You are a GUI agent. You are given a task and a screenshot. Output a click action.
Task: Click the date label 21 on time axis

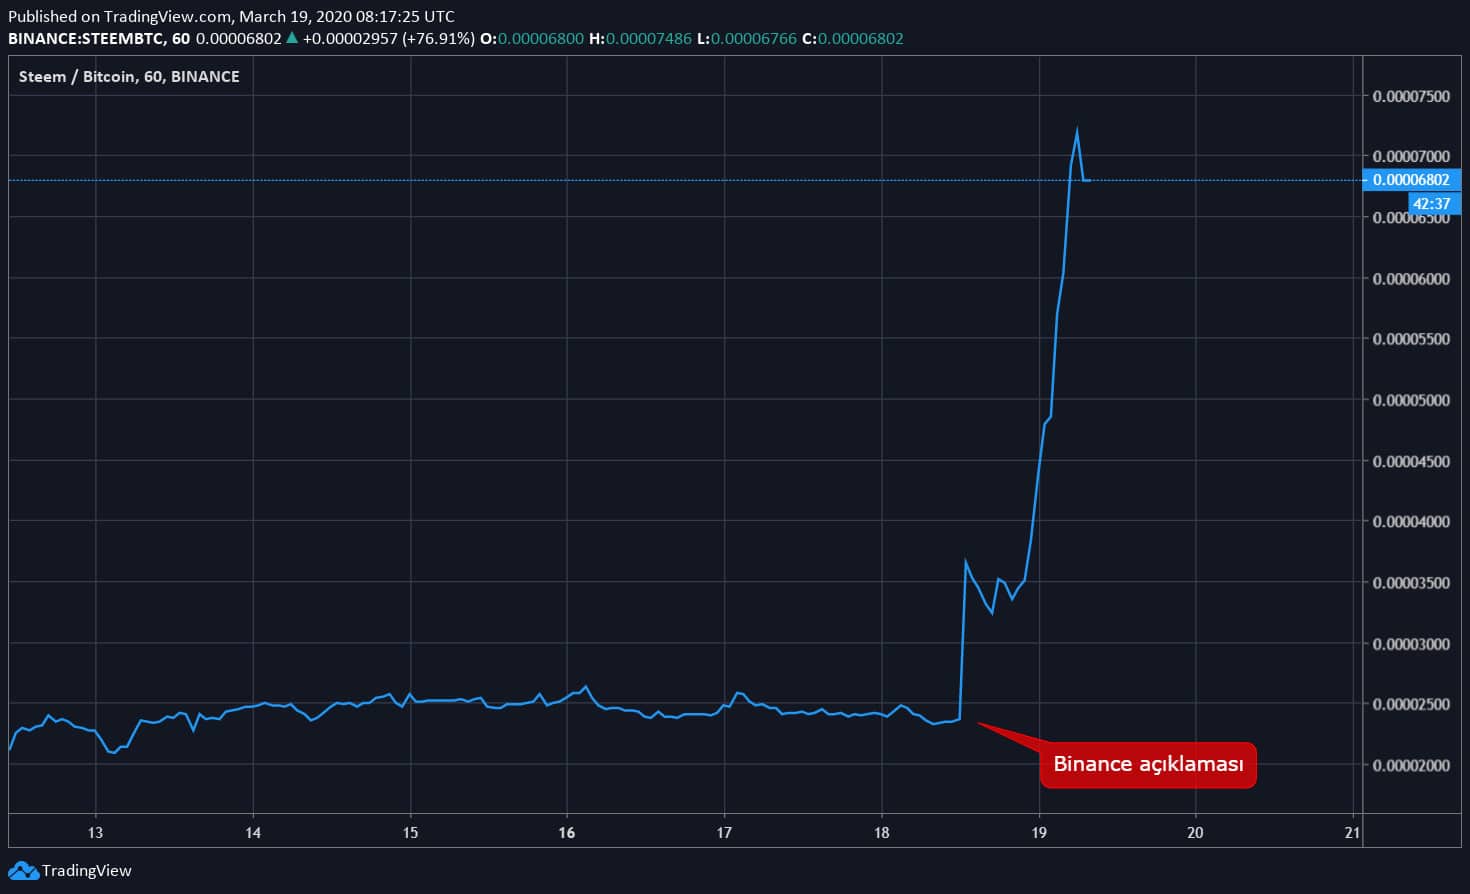[x=1352, y=832]
